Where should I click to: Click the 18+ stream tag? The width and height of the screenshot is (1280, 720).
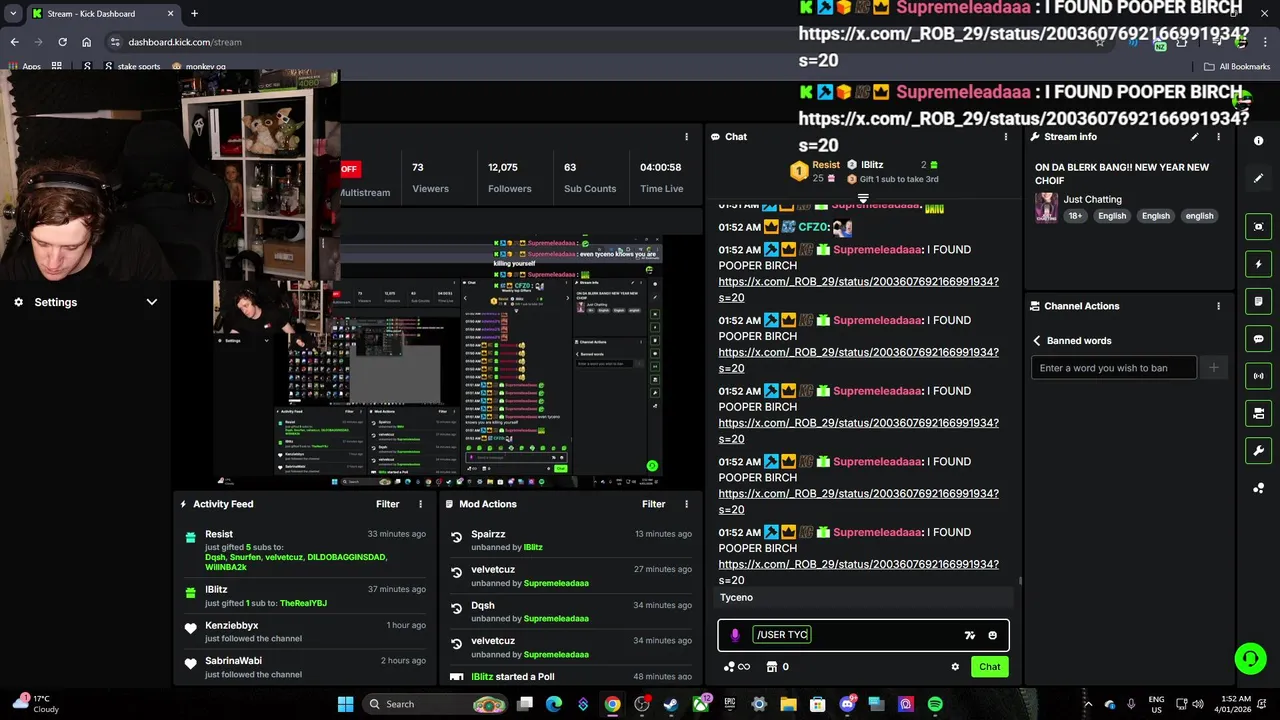(x=1074, y=216)
